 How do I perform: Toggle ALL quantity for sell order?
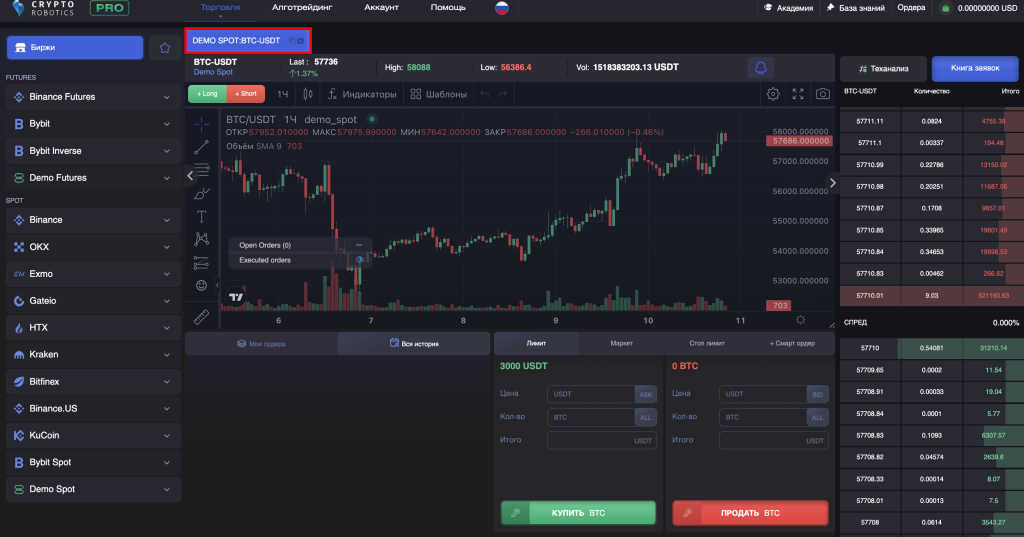click(x=818, y=417)
